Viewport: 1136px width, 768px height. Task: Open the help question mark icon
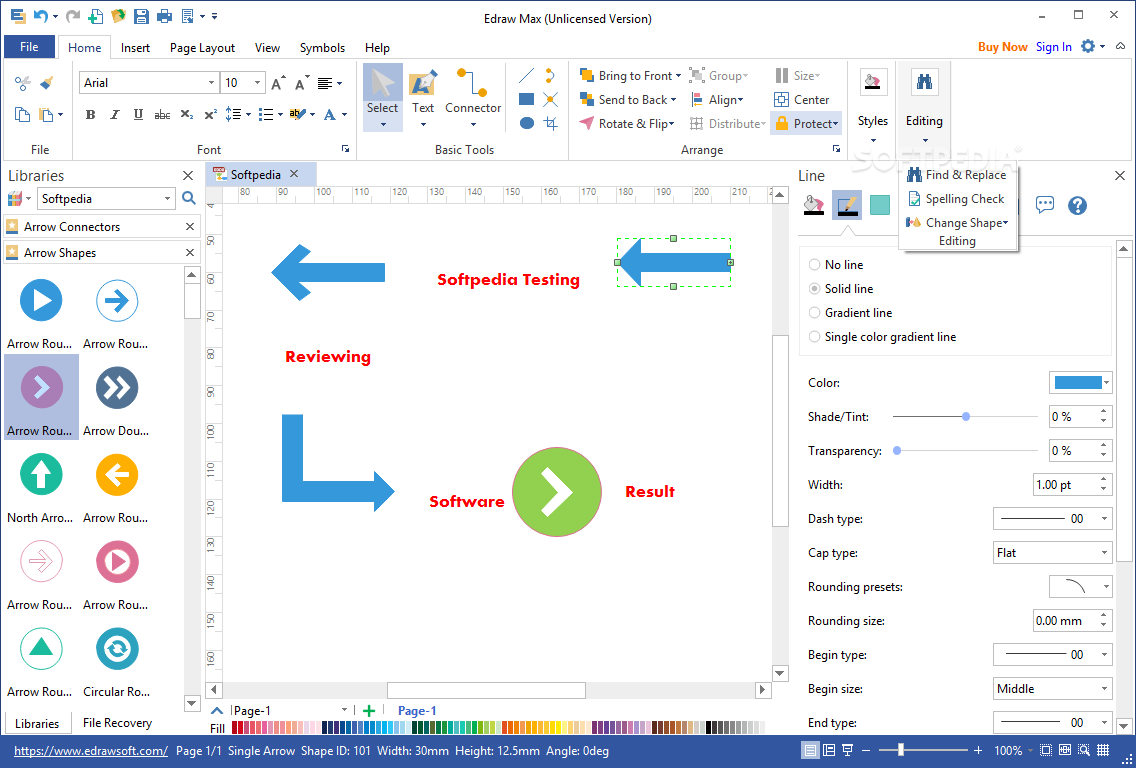[x=1077, y=205]
